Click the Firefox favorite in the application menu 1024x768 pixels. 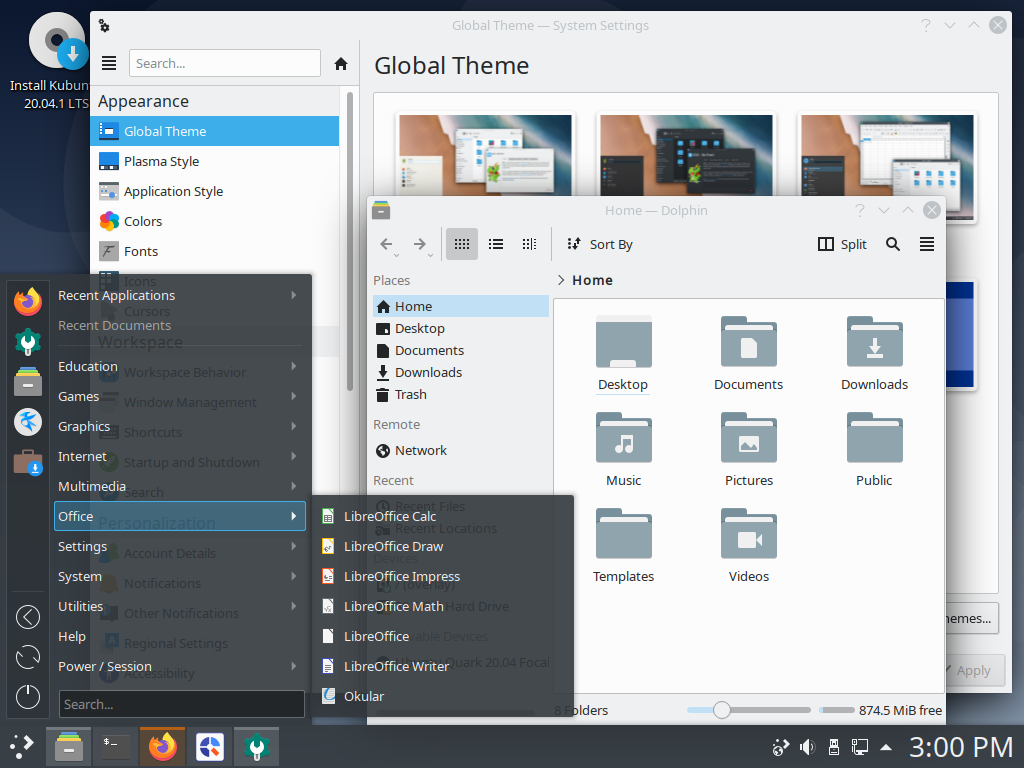tap(28, 302)
